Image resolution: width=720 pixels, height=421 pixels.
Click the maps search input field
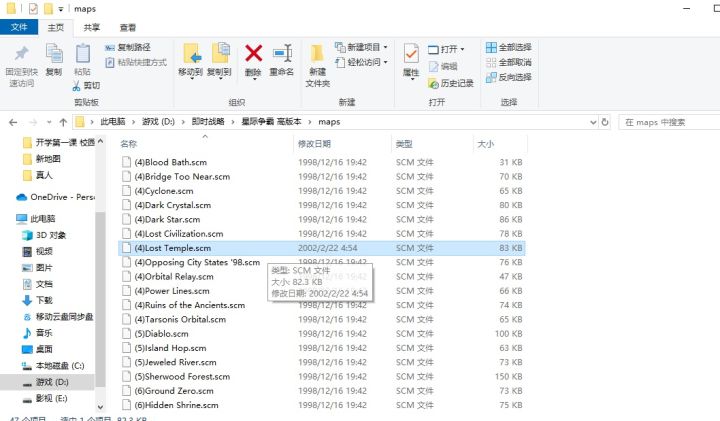point(669,122)
